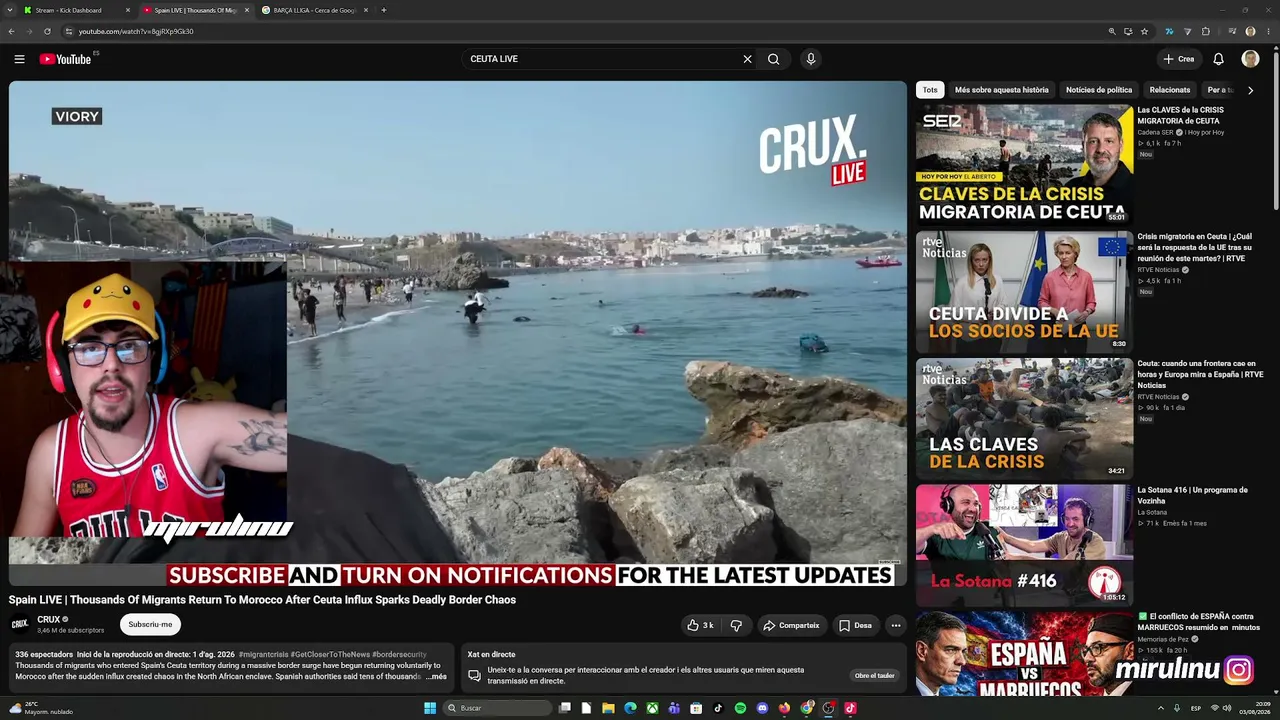Open La Sotana #416 thumbnail
Viewport: 1280px width, 720px height.
point(1024,545)
